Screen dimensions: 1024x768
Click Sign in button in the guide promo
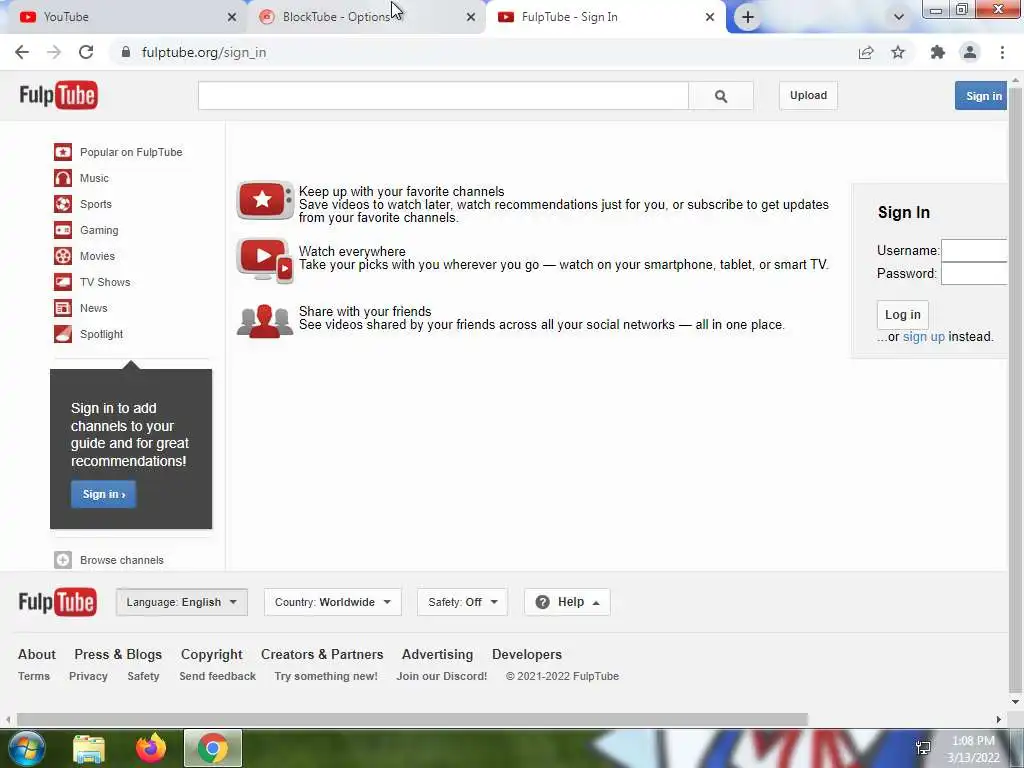(104, 494)
